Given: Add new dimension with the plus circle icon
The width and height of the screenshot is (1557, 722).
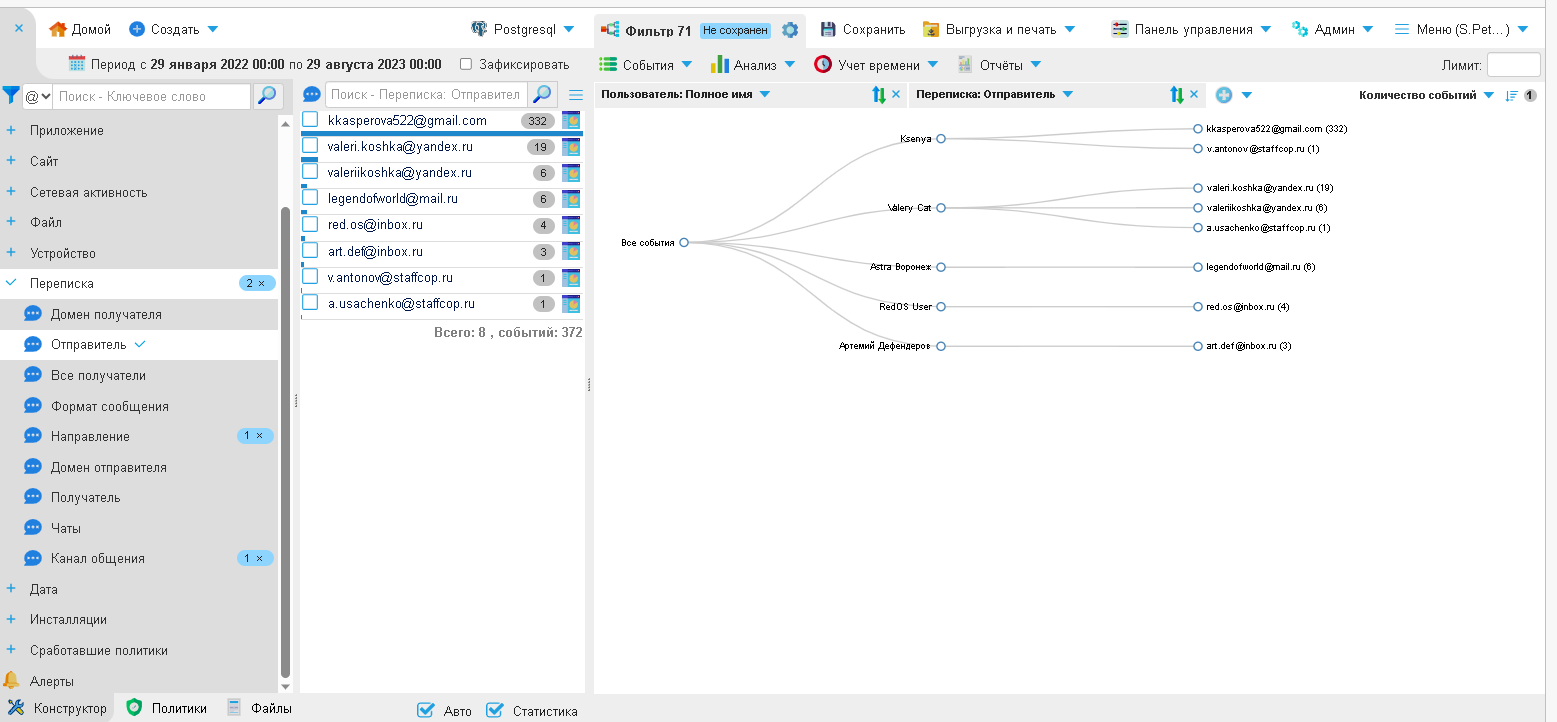Looking at the screenshot, I should click(x=1223, y=95).
